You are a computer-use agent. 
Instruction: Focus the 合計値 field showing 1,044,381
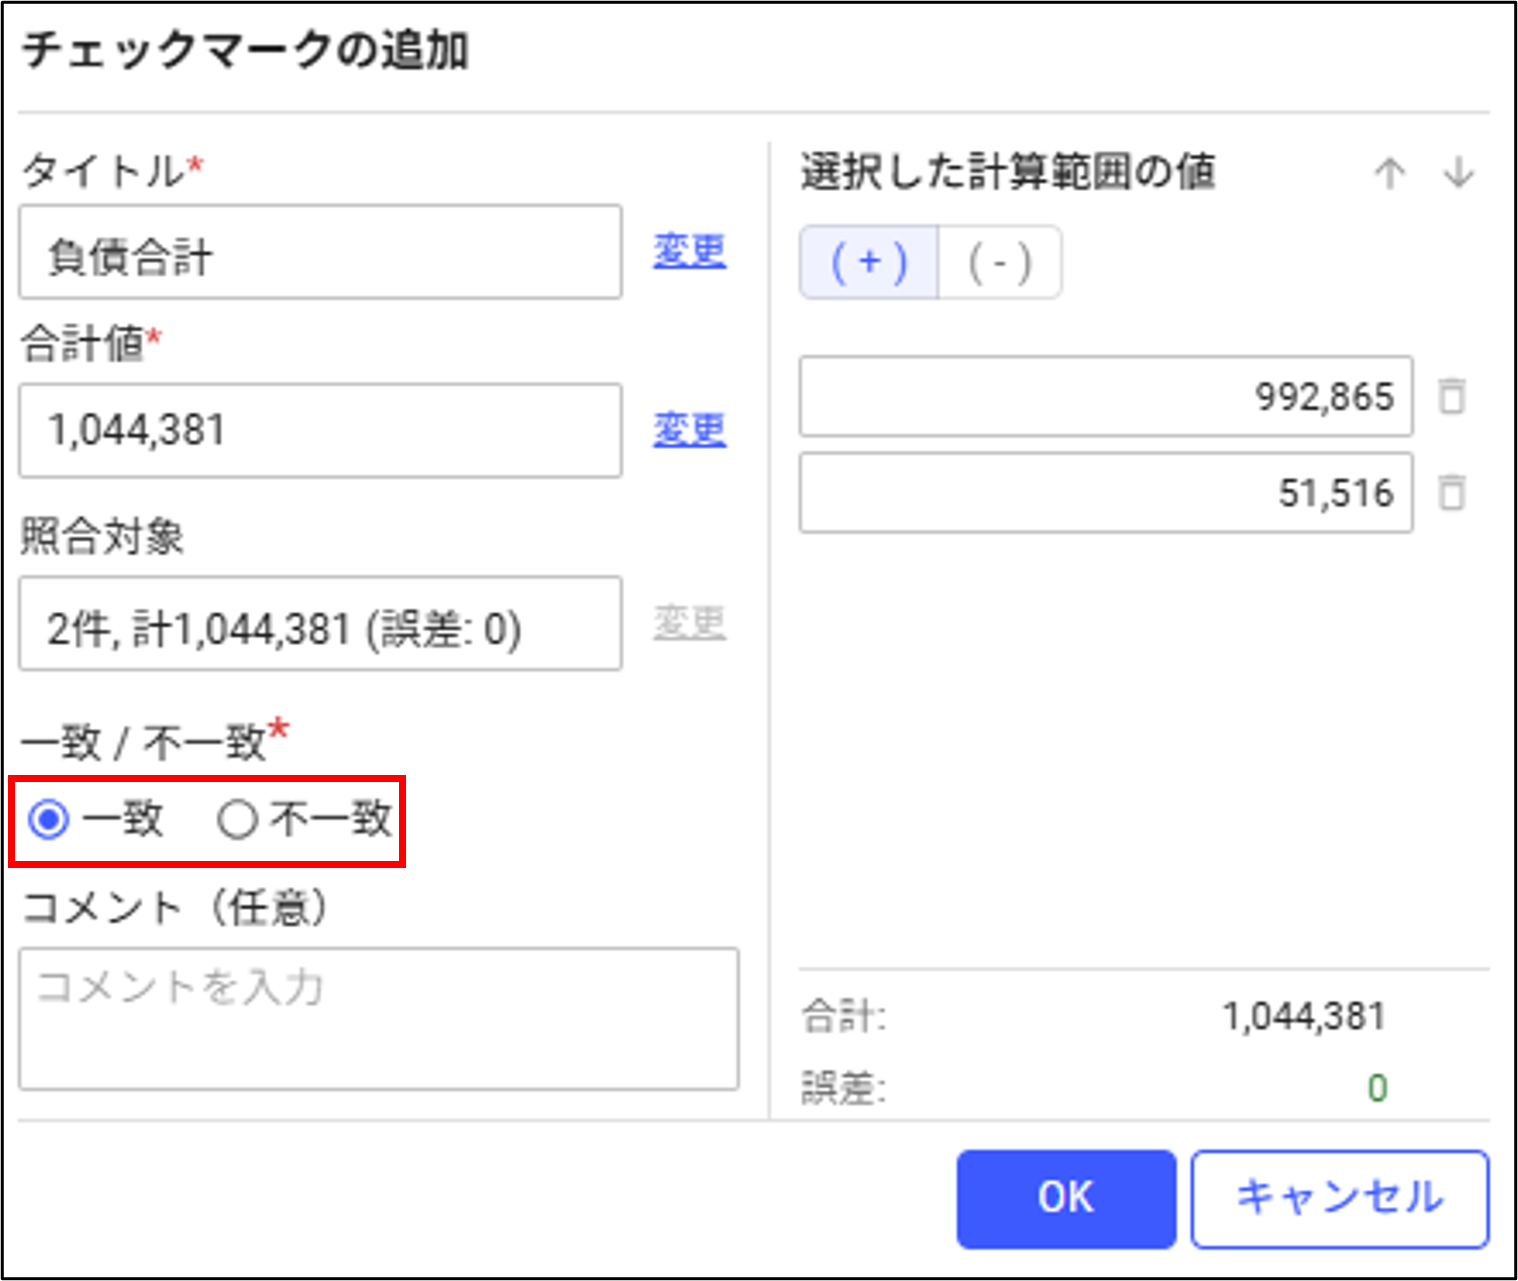[x=320, y=430]
